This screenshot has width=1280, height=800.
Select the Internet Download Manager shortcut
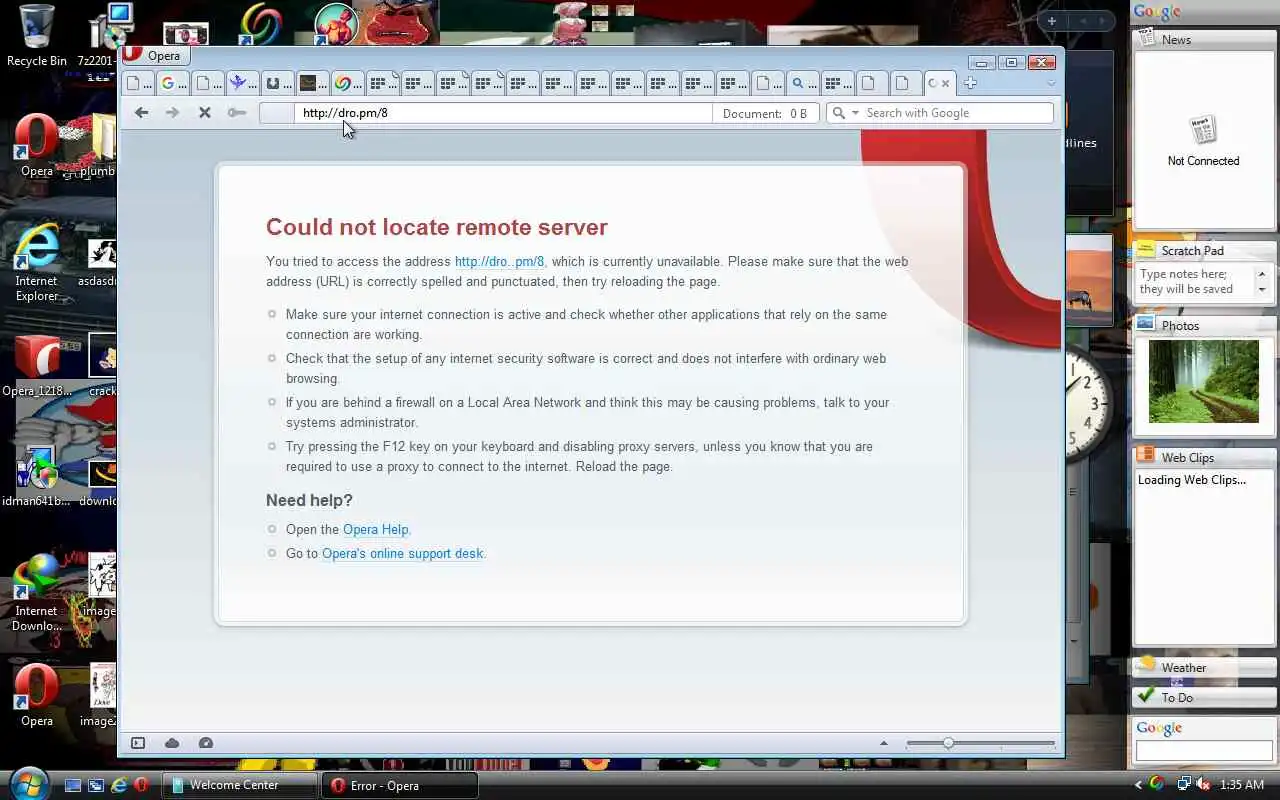36,592
